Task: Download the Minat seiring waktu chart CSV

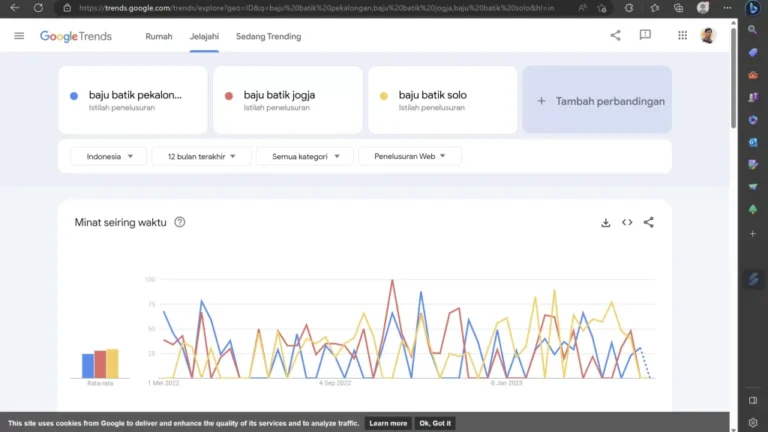Action: (605, 222)
